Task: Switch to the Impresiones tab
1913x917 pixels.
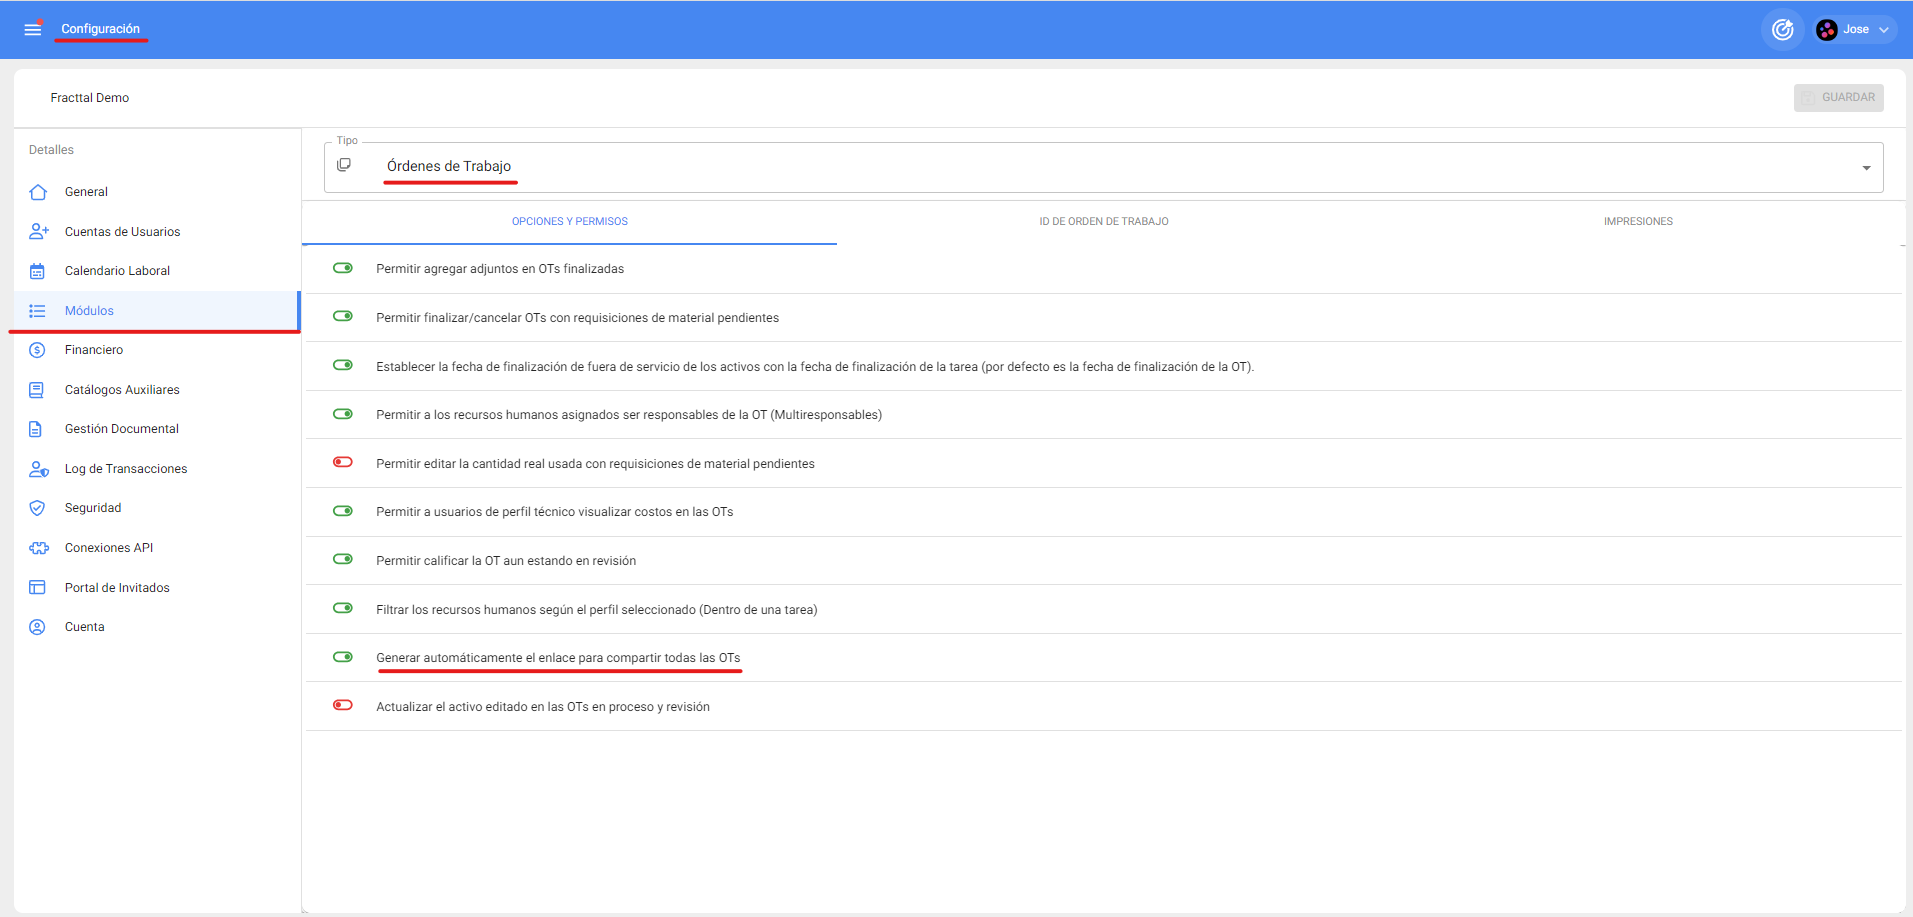Action: click(x=1637, y=222)
